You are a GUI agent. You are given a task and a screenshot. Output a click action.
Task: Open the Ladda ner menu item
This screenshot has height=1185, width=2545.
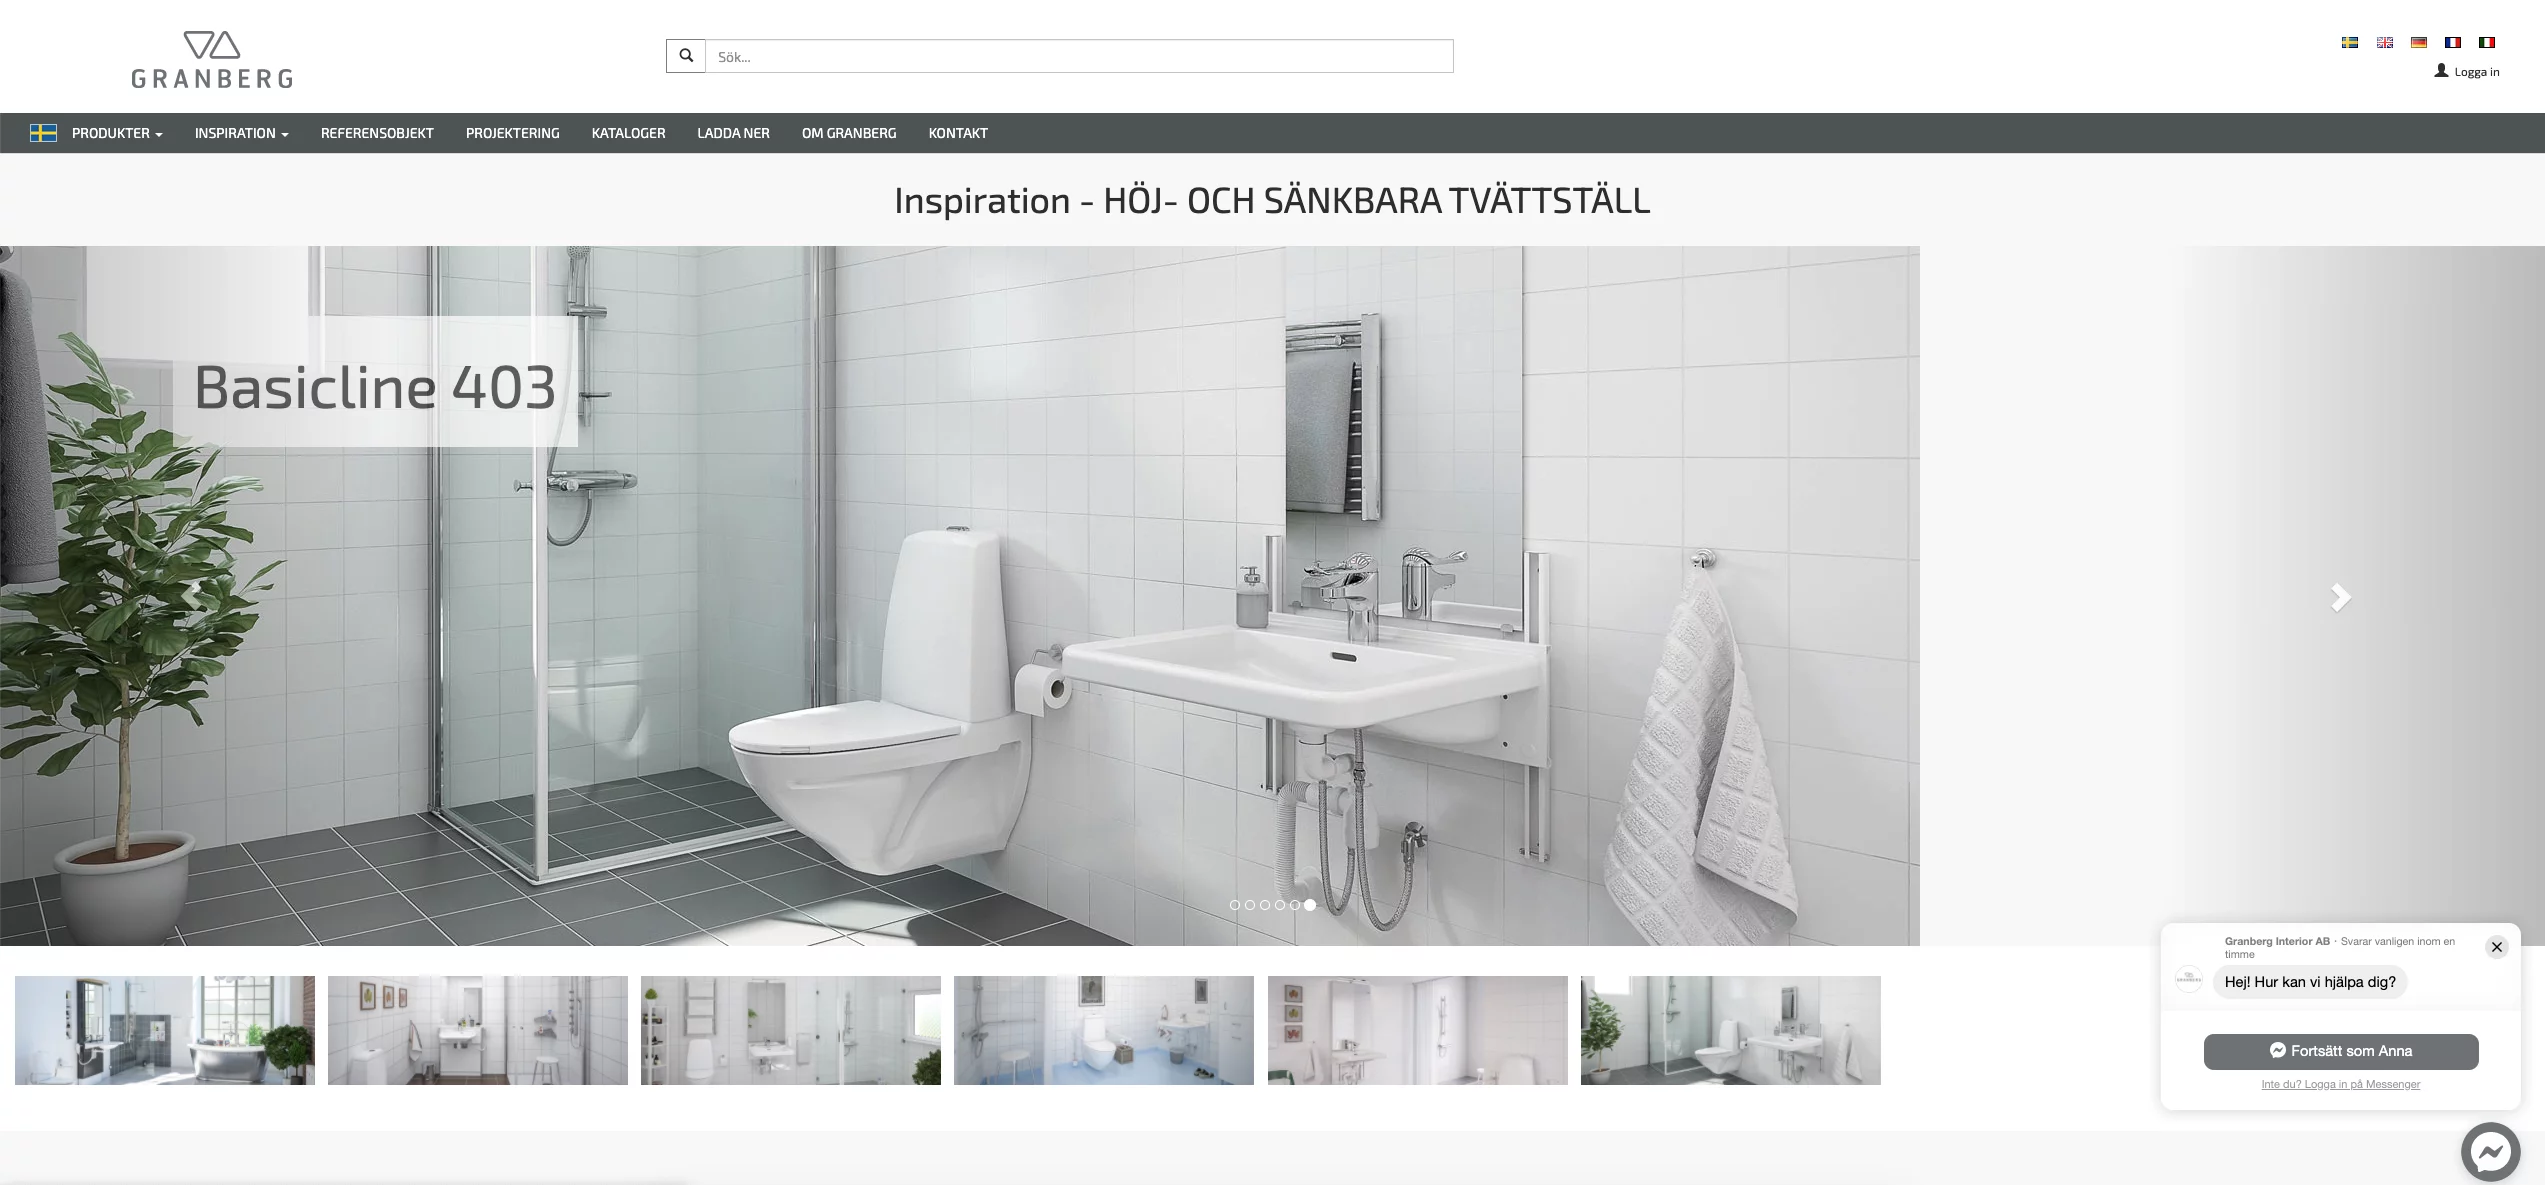pos(733,133)
